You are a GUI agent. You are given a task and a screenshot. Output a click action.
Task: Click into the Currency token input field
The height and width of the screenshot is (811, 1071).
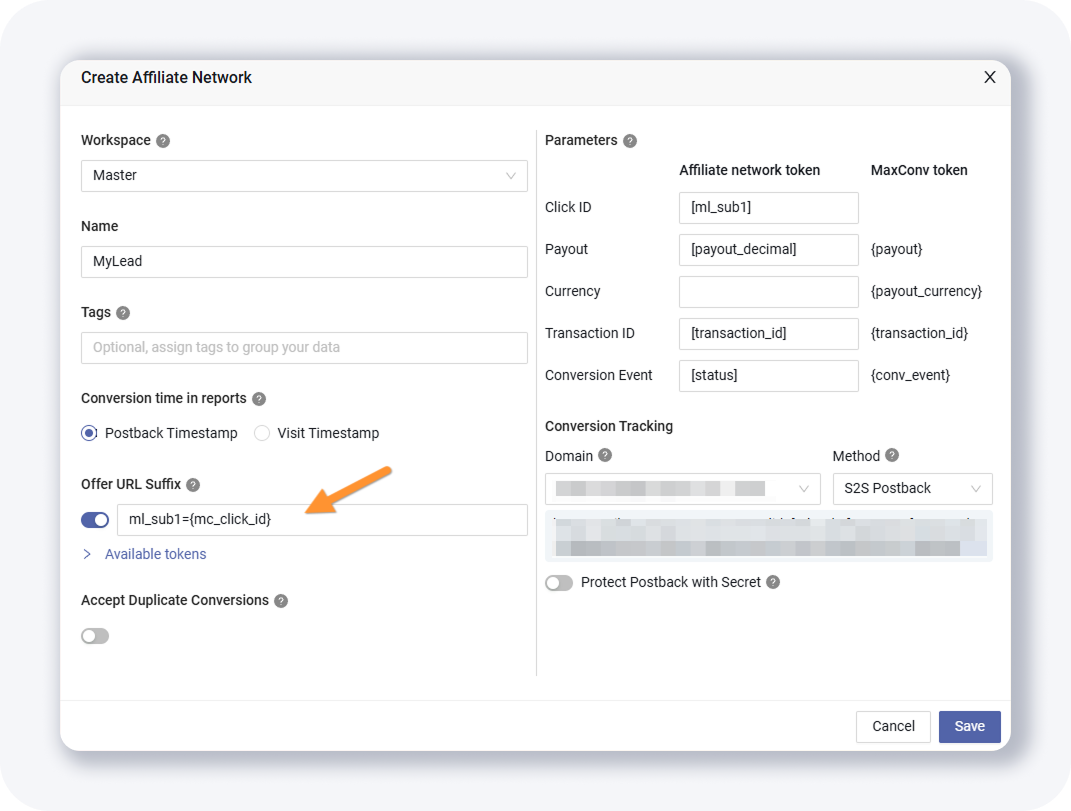click(768, 292)
